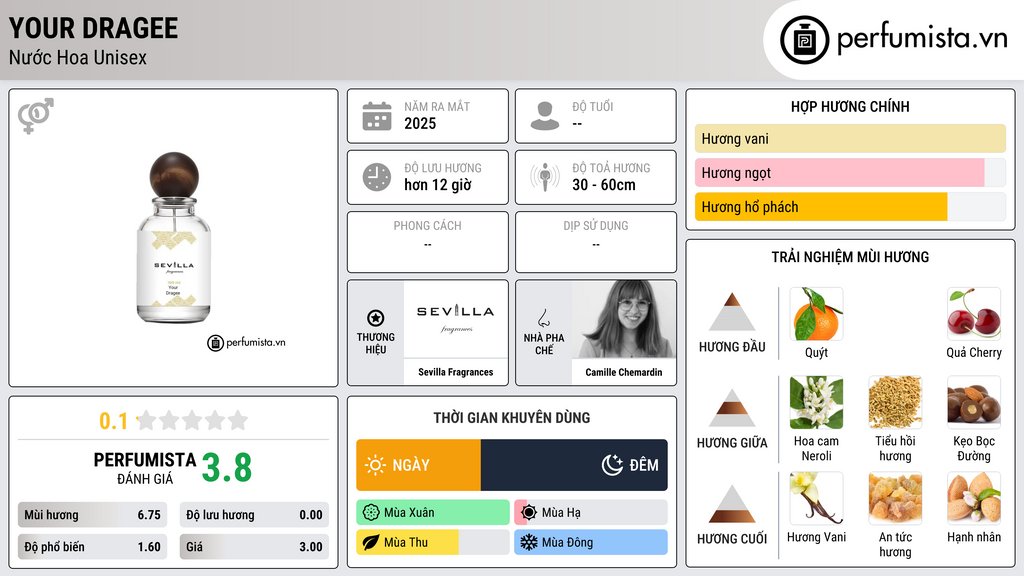
Task: Click the Hương hổ phách accord bar
Action: (x=850, y=207)
